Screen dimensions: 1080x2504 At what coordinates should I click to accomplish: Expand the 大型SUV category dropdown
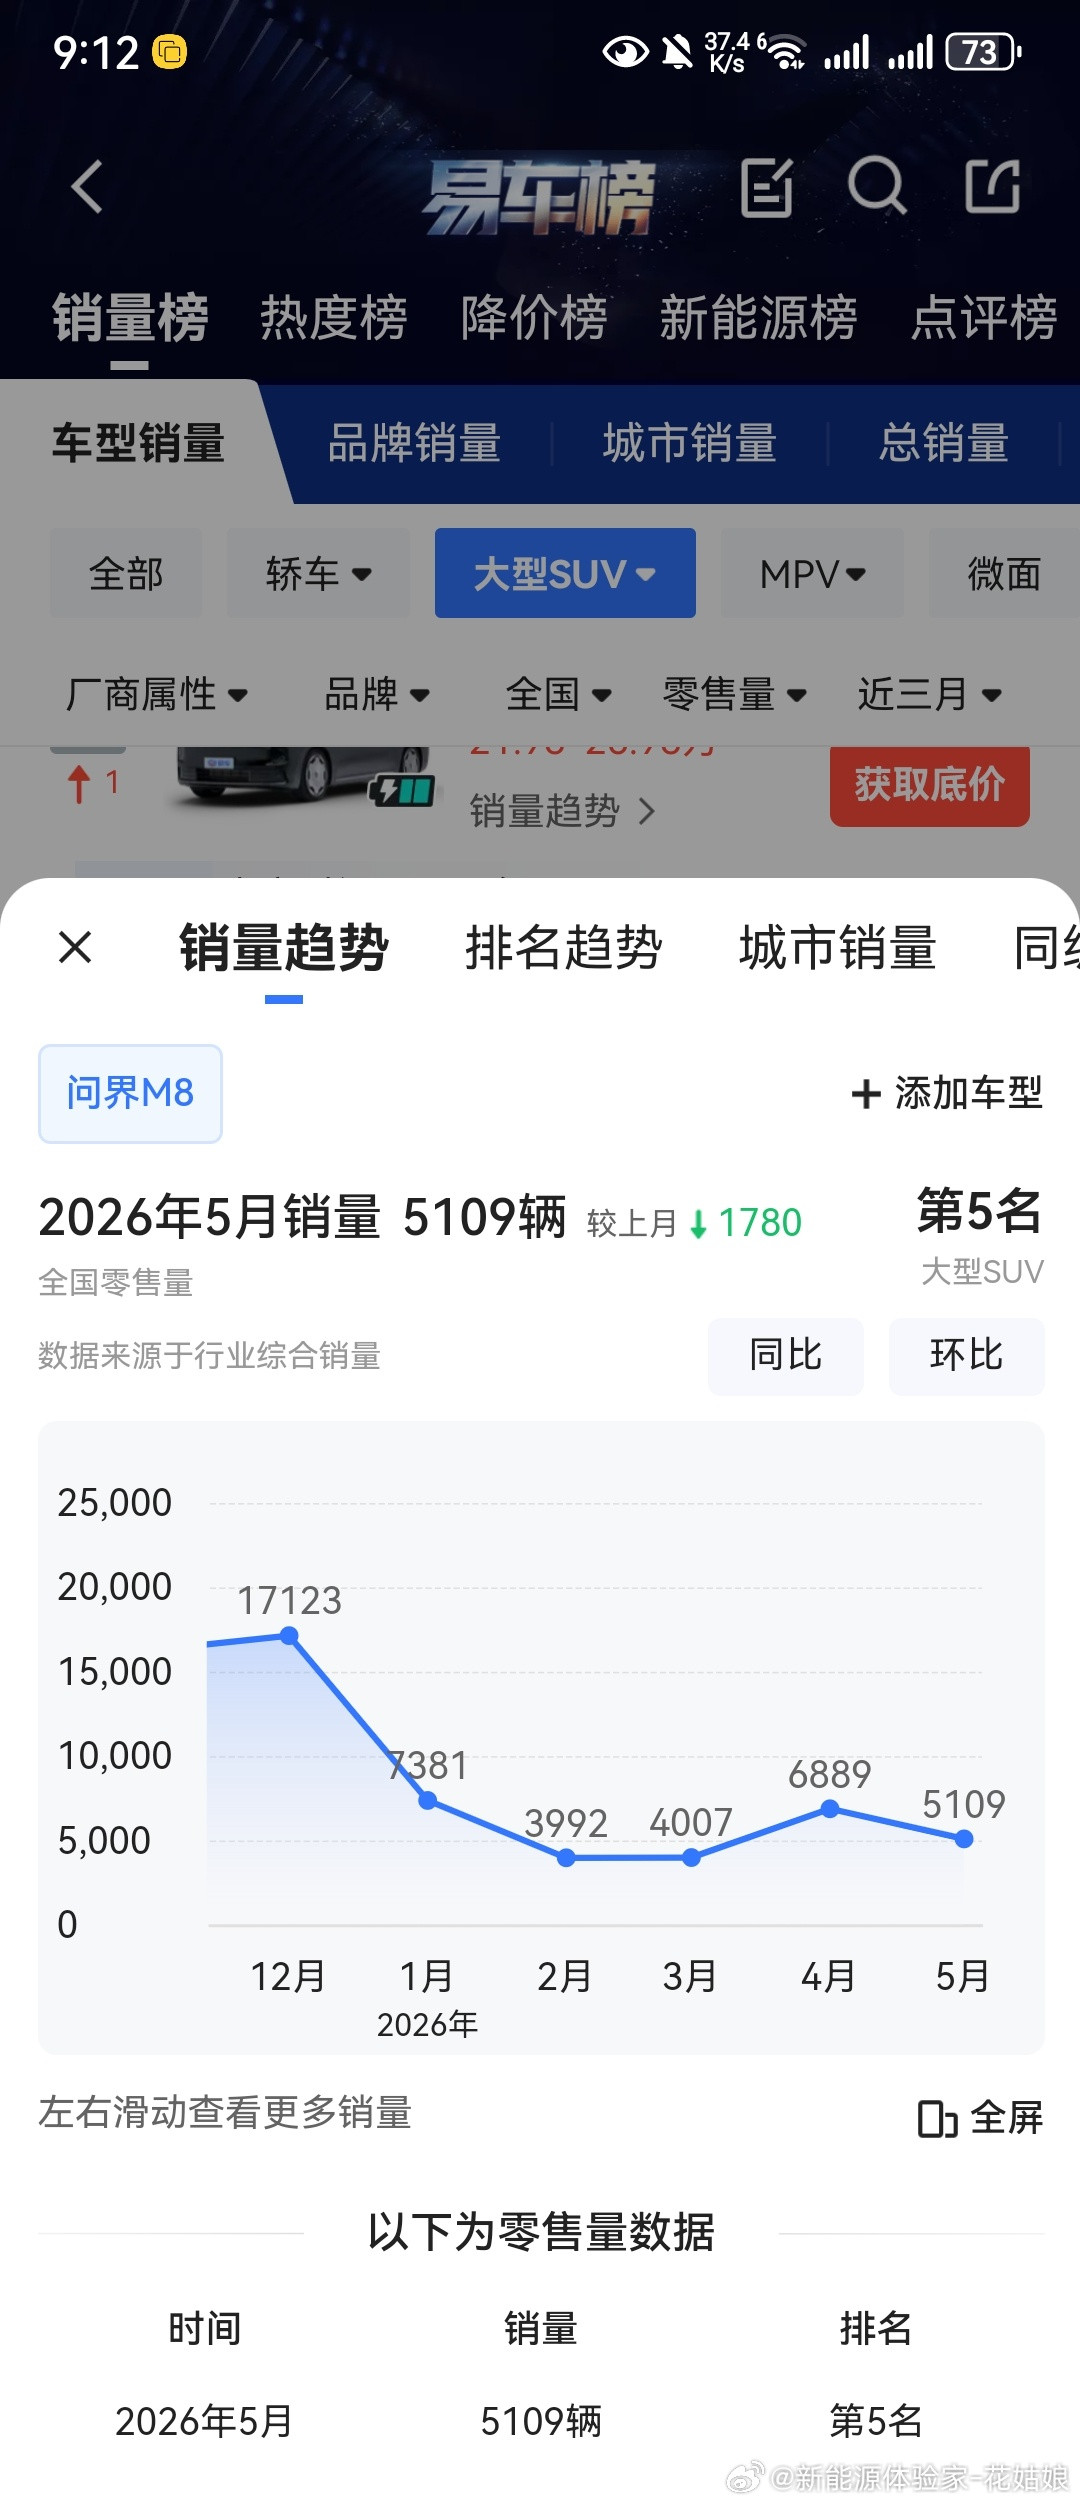565,573
